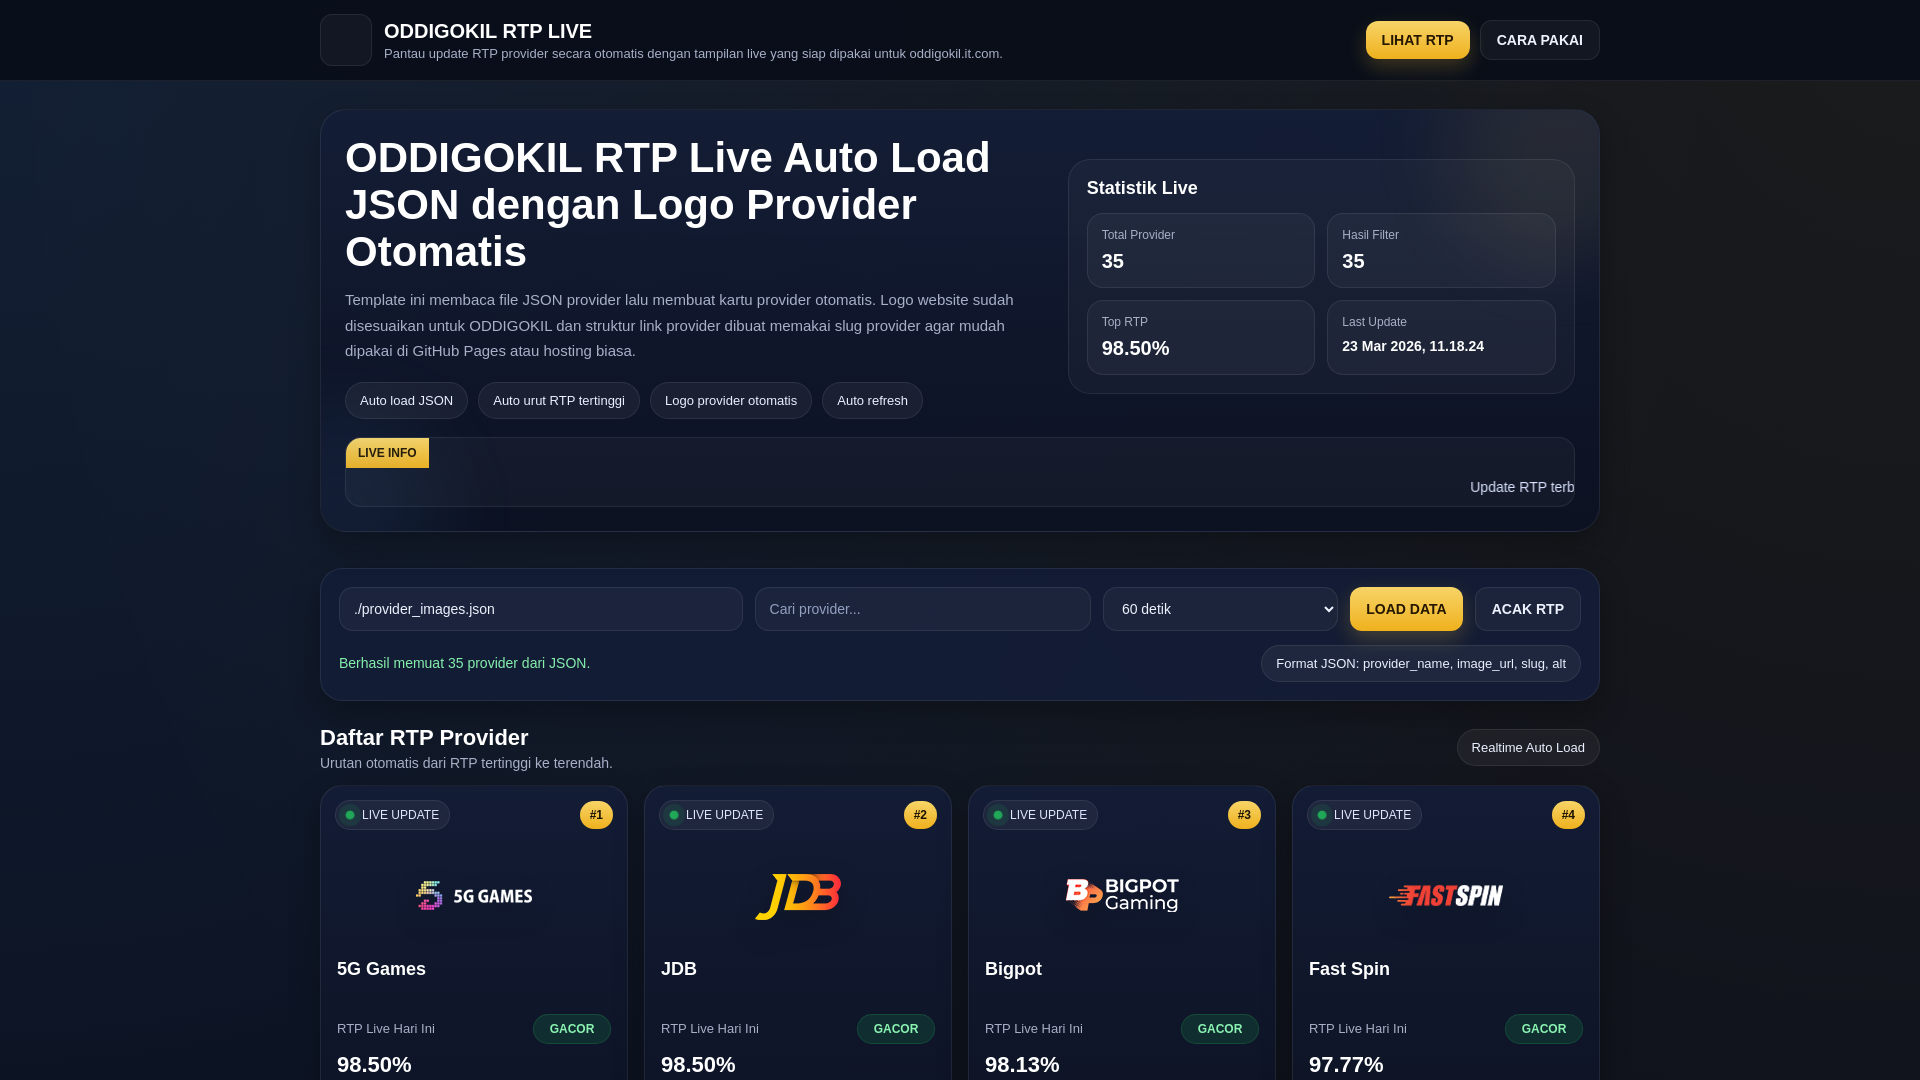Focus the provider_images.json path field
1920x1080 pixels.
pyautogui.click(x=541, y=609)
